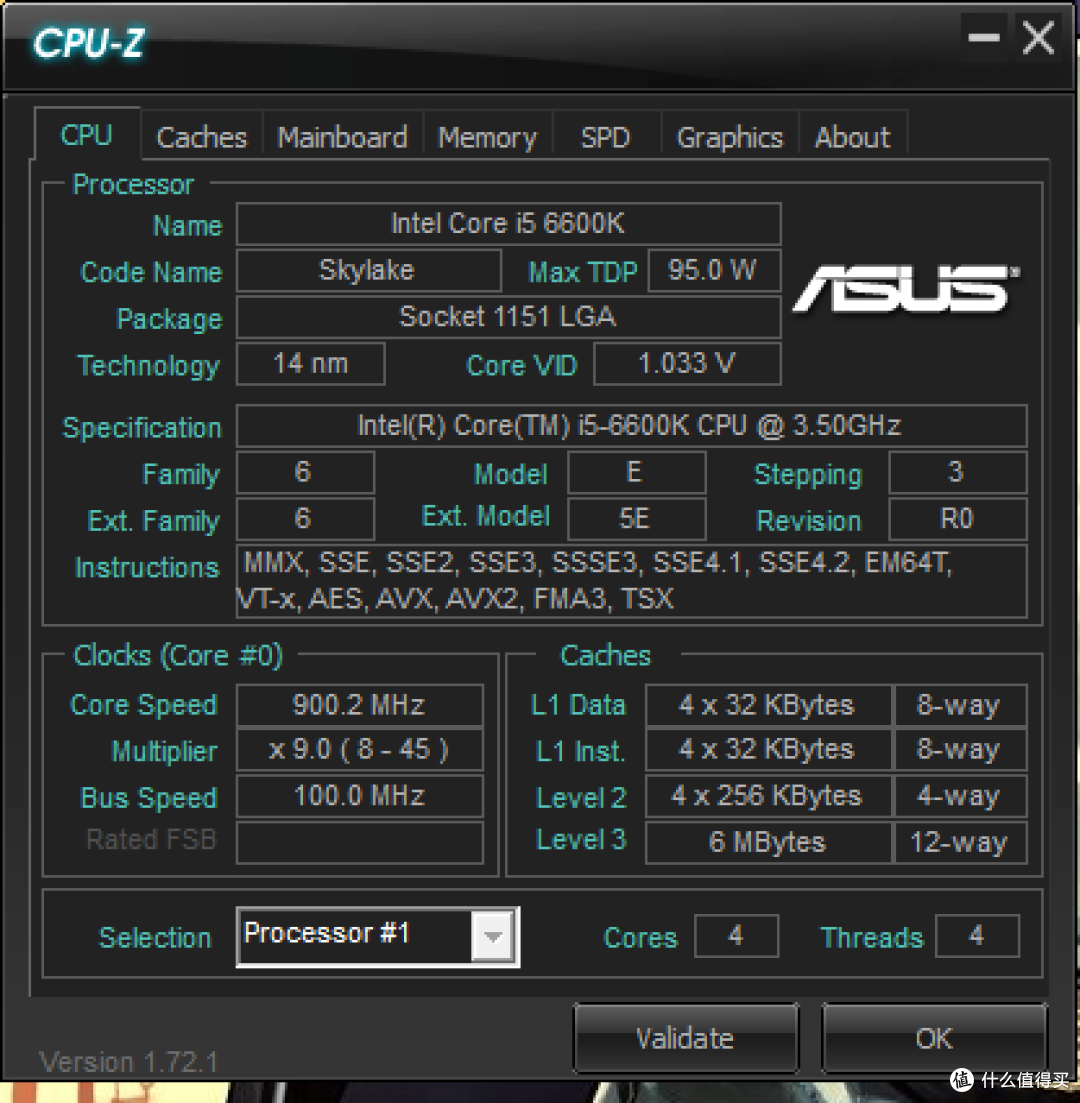Click the L1 Data size 4 x 32 KBytes
Viewport: 1080px width, 1103px height.
[768, 705]
